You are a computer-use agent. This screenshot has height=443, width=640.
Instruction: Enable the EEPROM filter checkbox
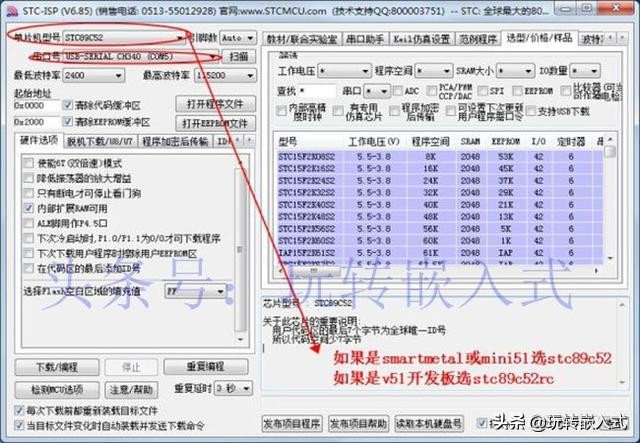pos(517,91)
